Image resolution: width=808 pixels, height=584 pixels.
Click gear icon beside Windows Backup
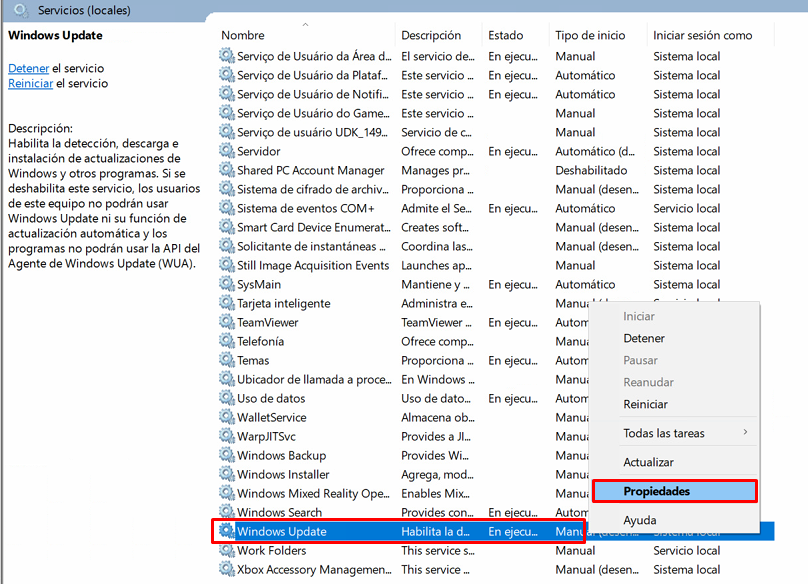point(227,455)
